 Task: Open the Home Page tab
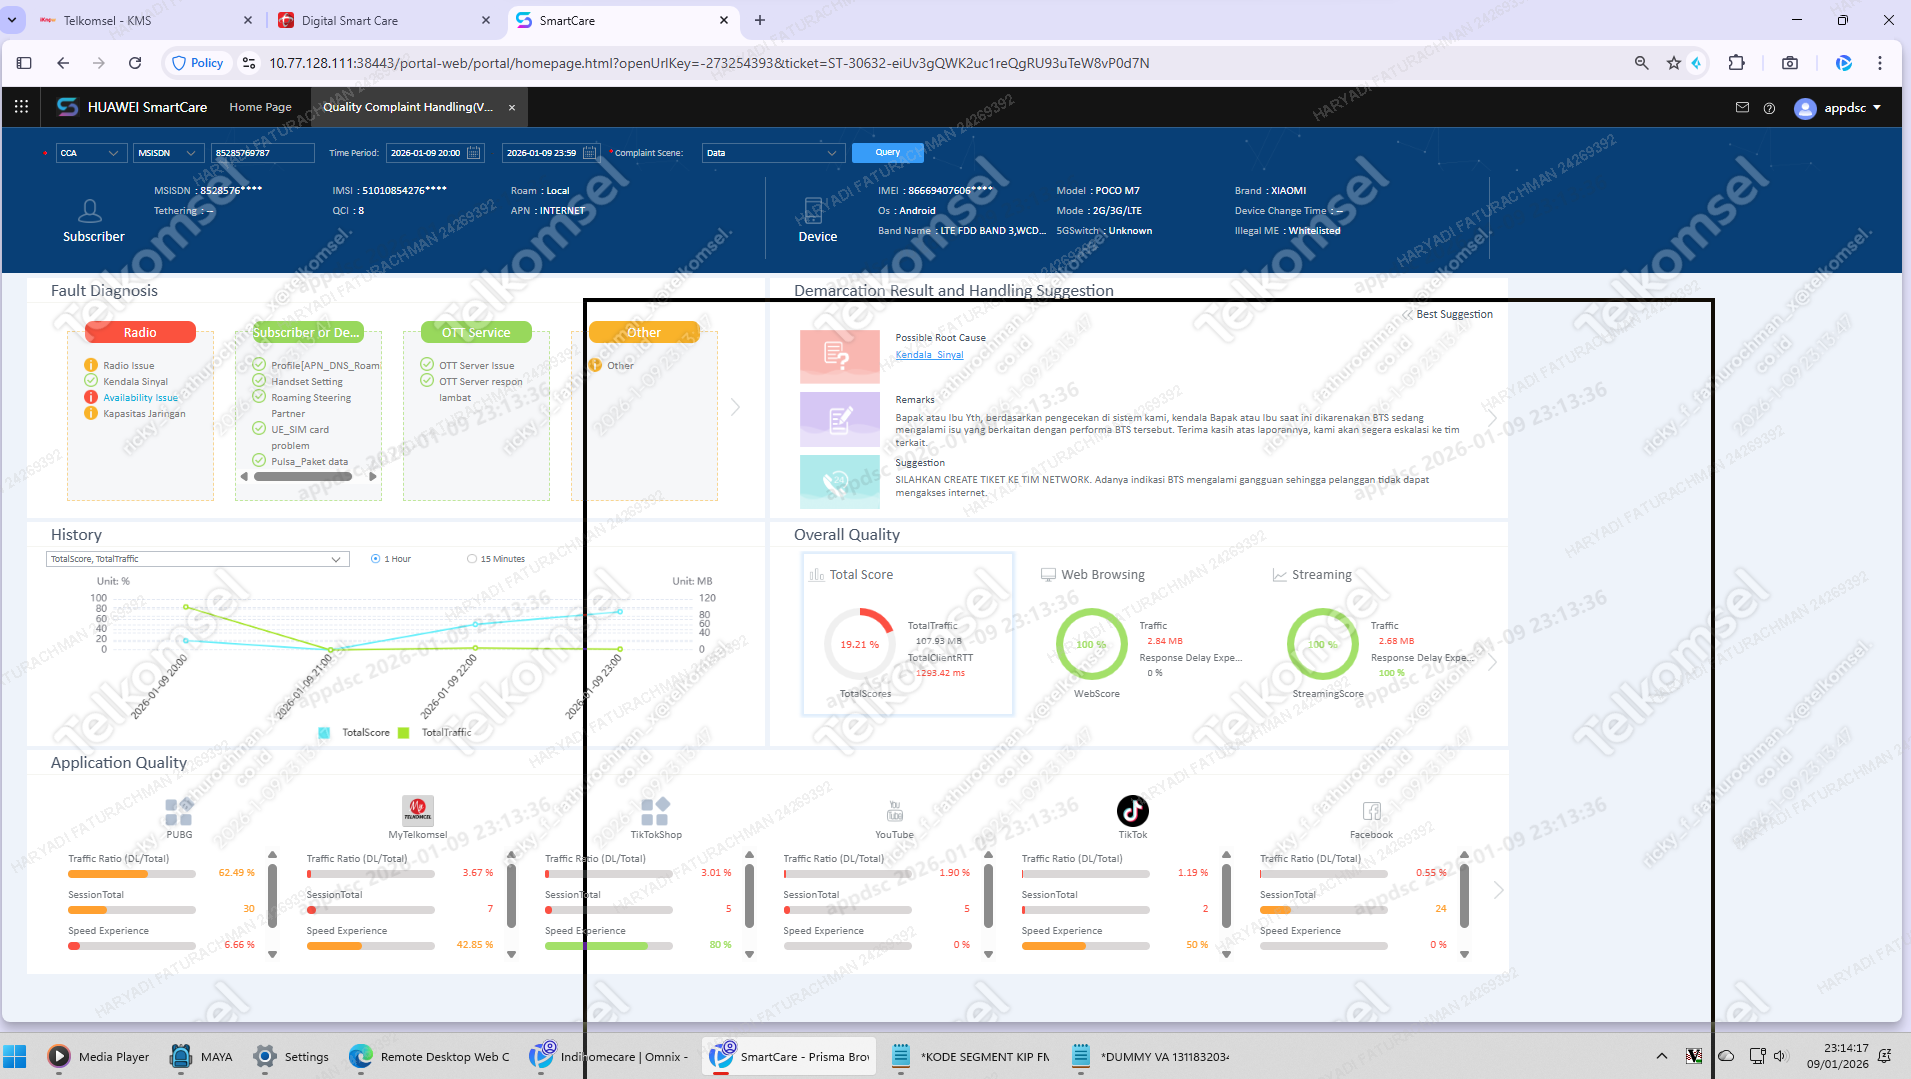pos(260,107)
